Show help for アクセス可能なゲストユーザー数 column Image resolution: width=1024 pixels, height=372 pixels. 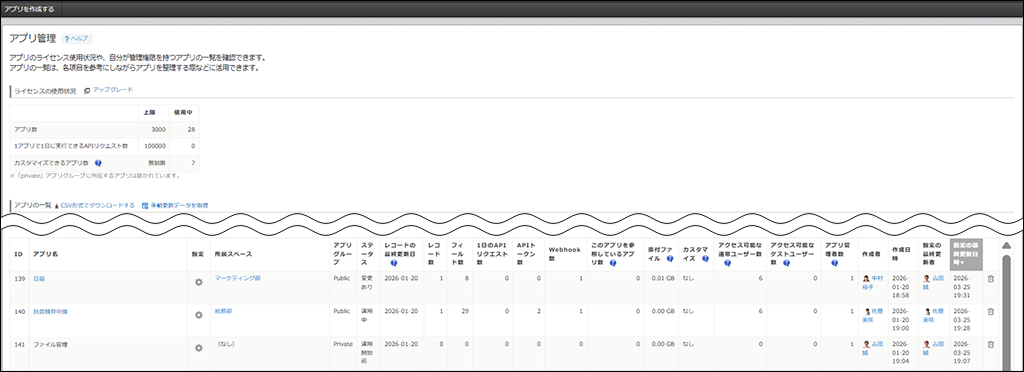pyautogui.click(x=786, y=264)
